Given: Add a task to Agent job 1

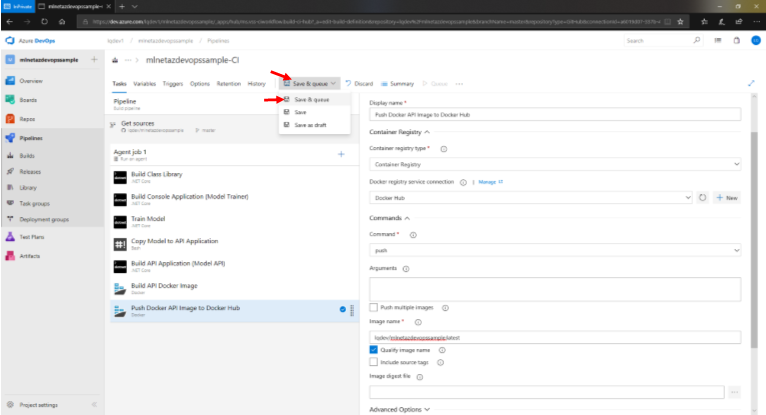Looking at the screenshot, I should pos(341,154).
